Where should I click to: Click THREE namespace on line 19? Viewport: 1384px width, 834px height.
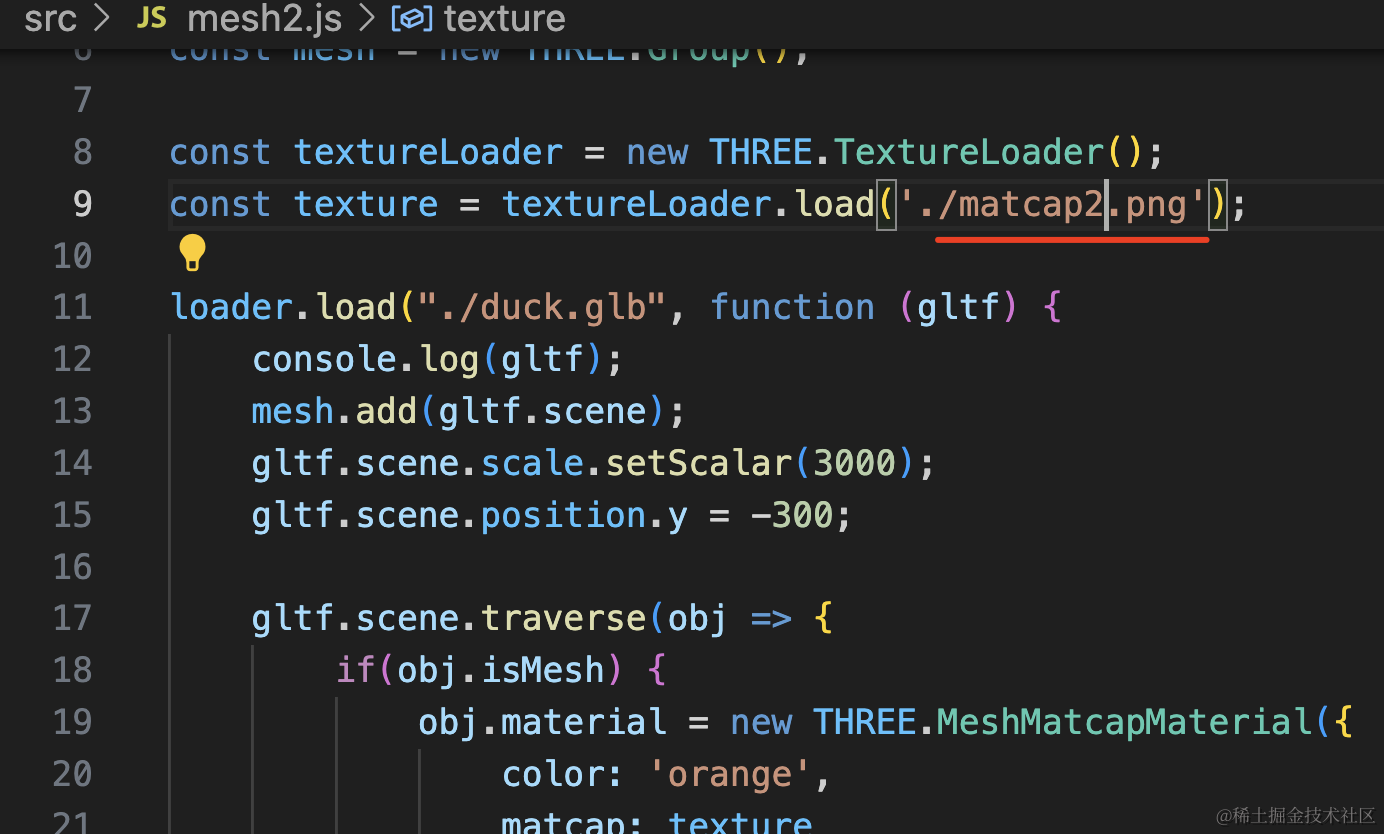[865, 723]
